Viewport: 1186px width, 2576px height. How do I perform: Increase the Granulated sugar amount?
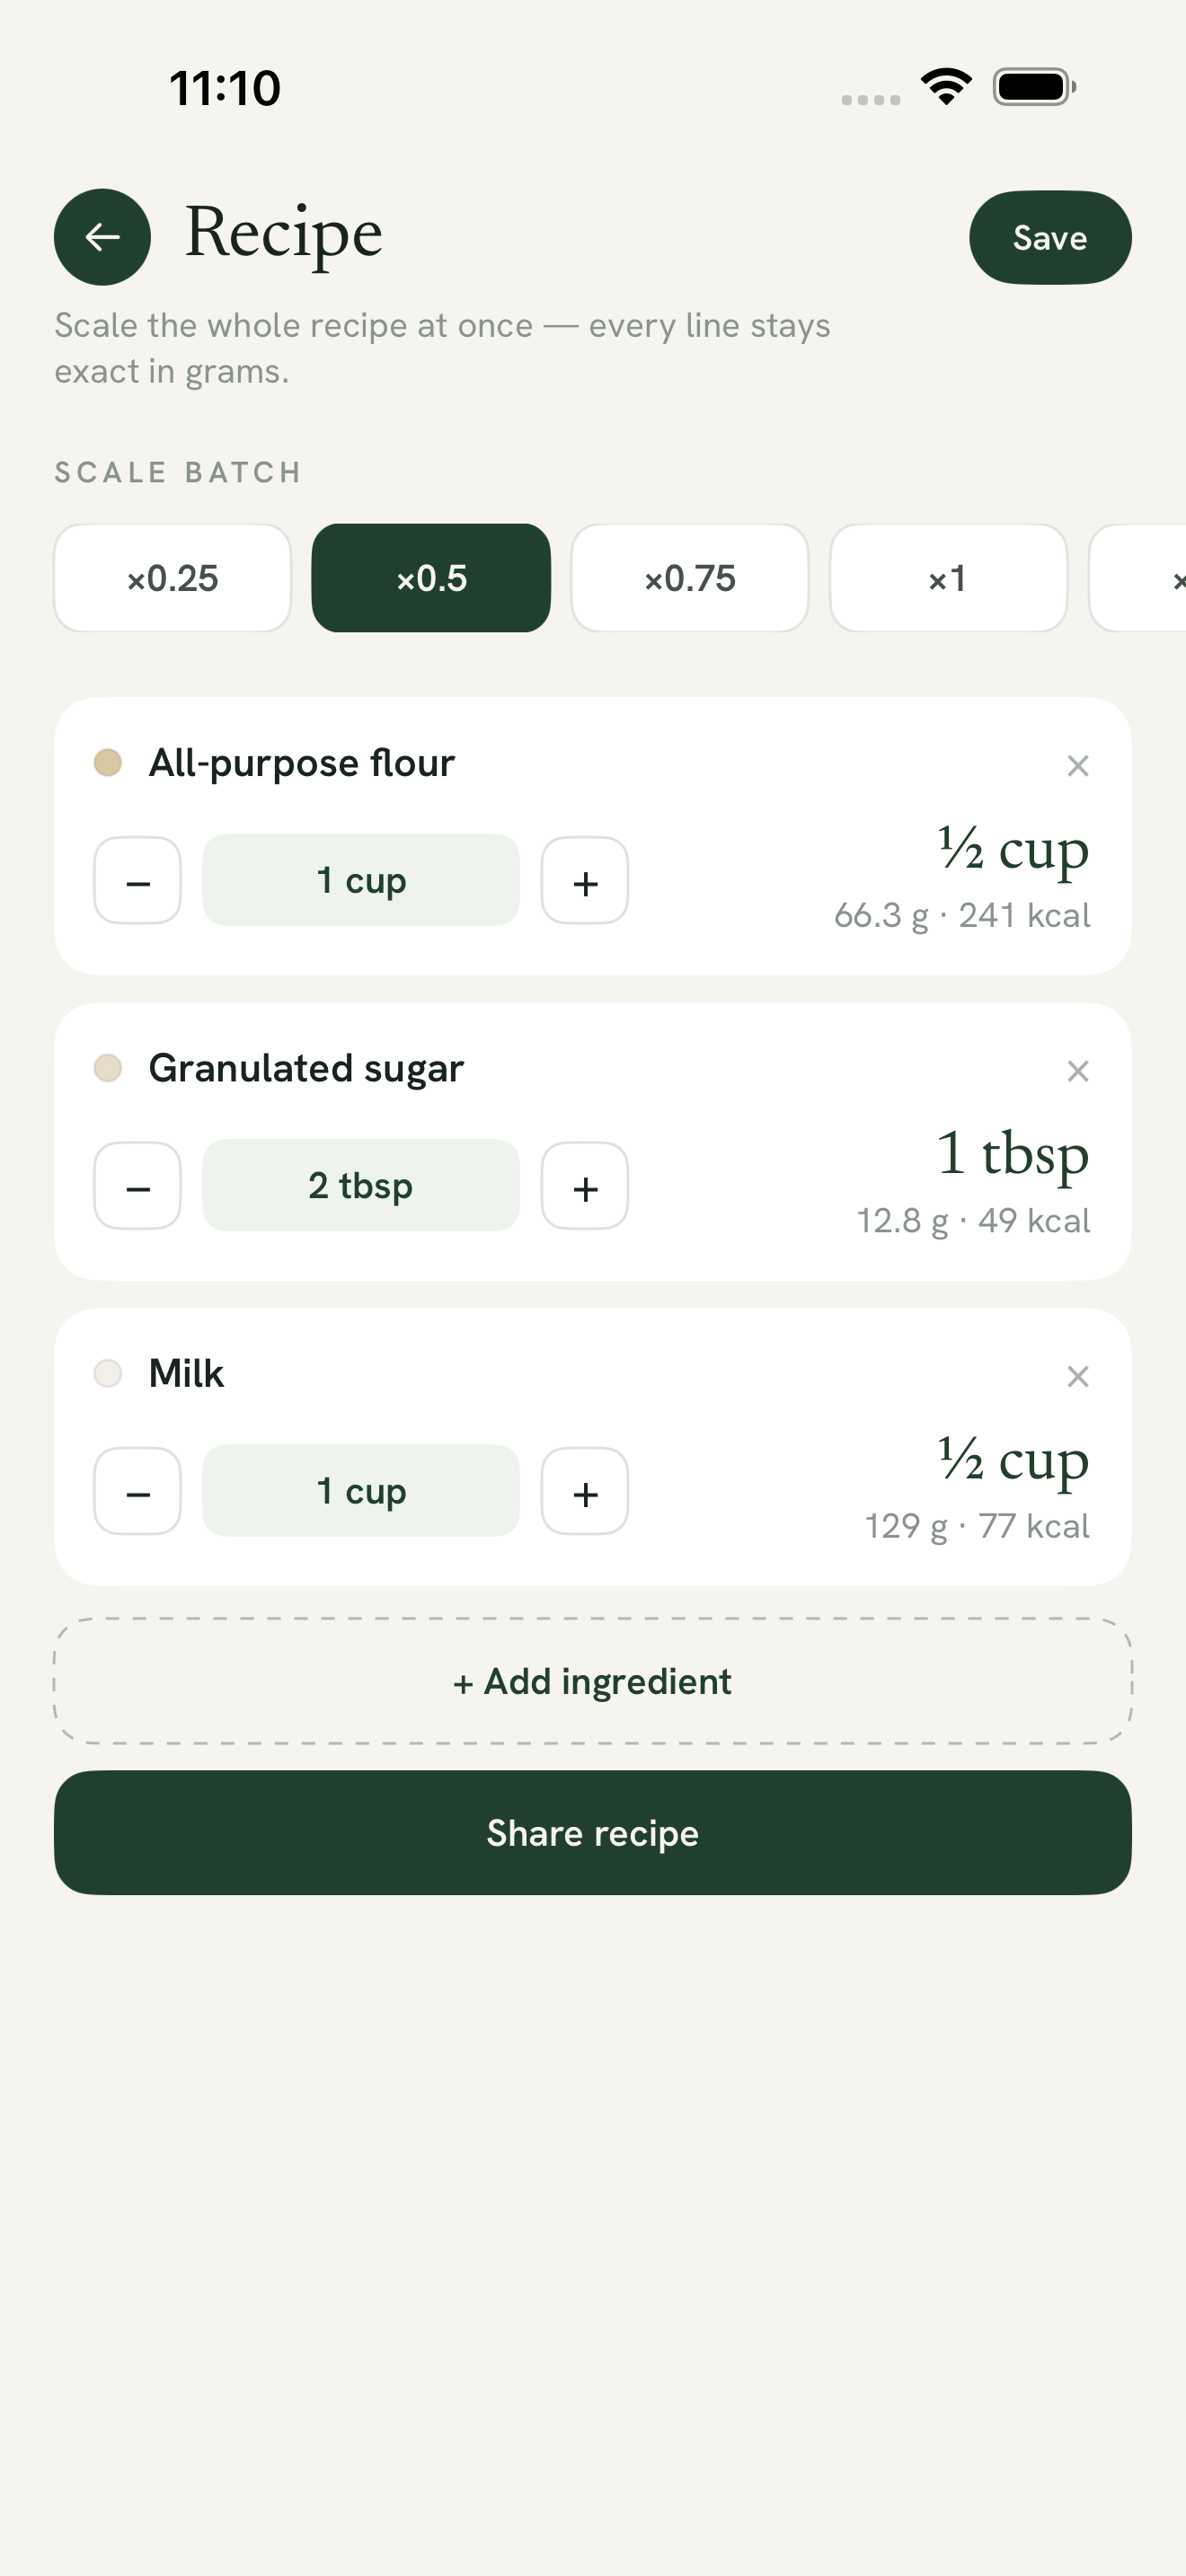(x=585, y=1186)
